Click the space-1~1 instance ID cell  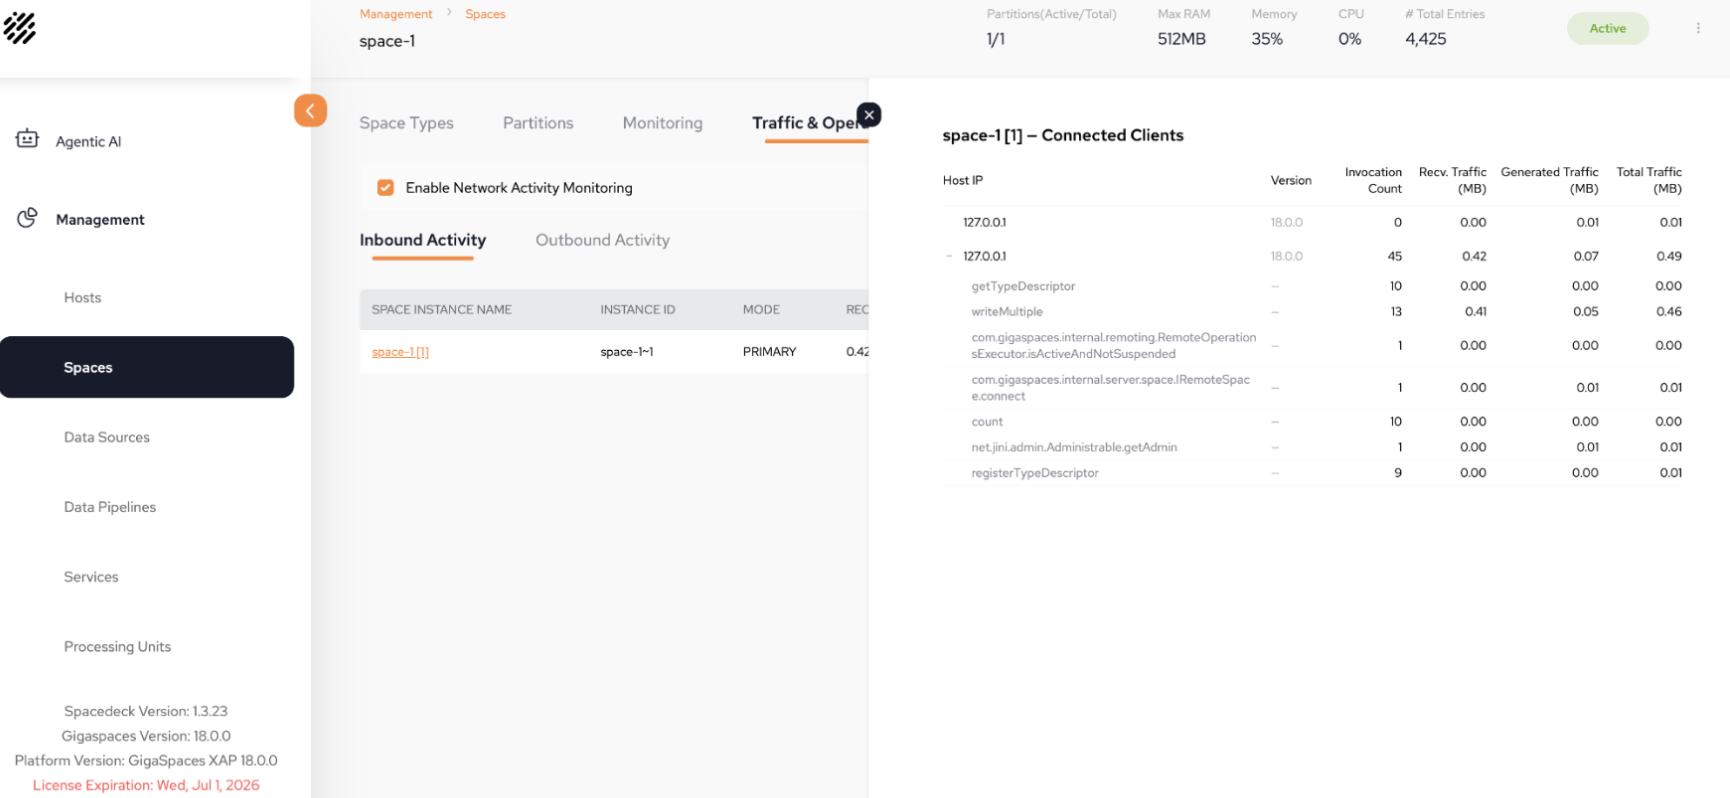tap(626, 352)
